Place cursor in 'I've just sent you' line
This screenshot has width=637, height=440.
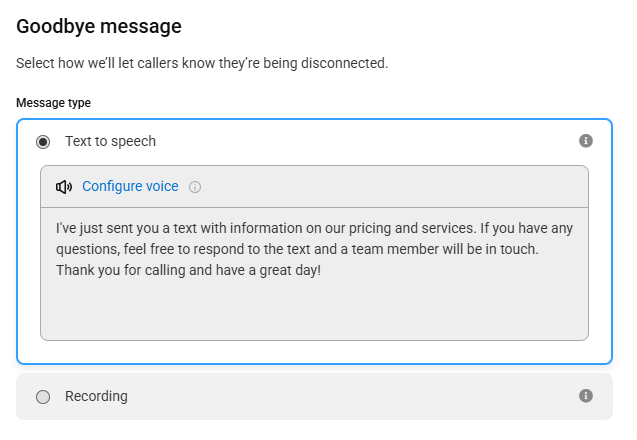pos(314,228)
